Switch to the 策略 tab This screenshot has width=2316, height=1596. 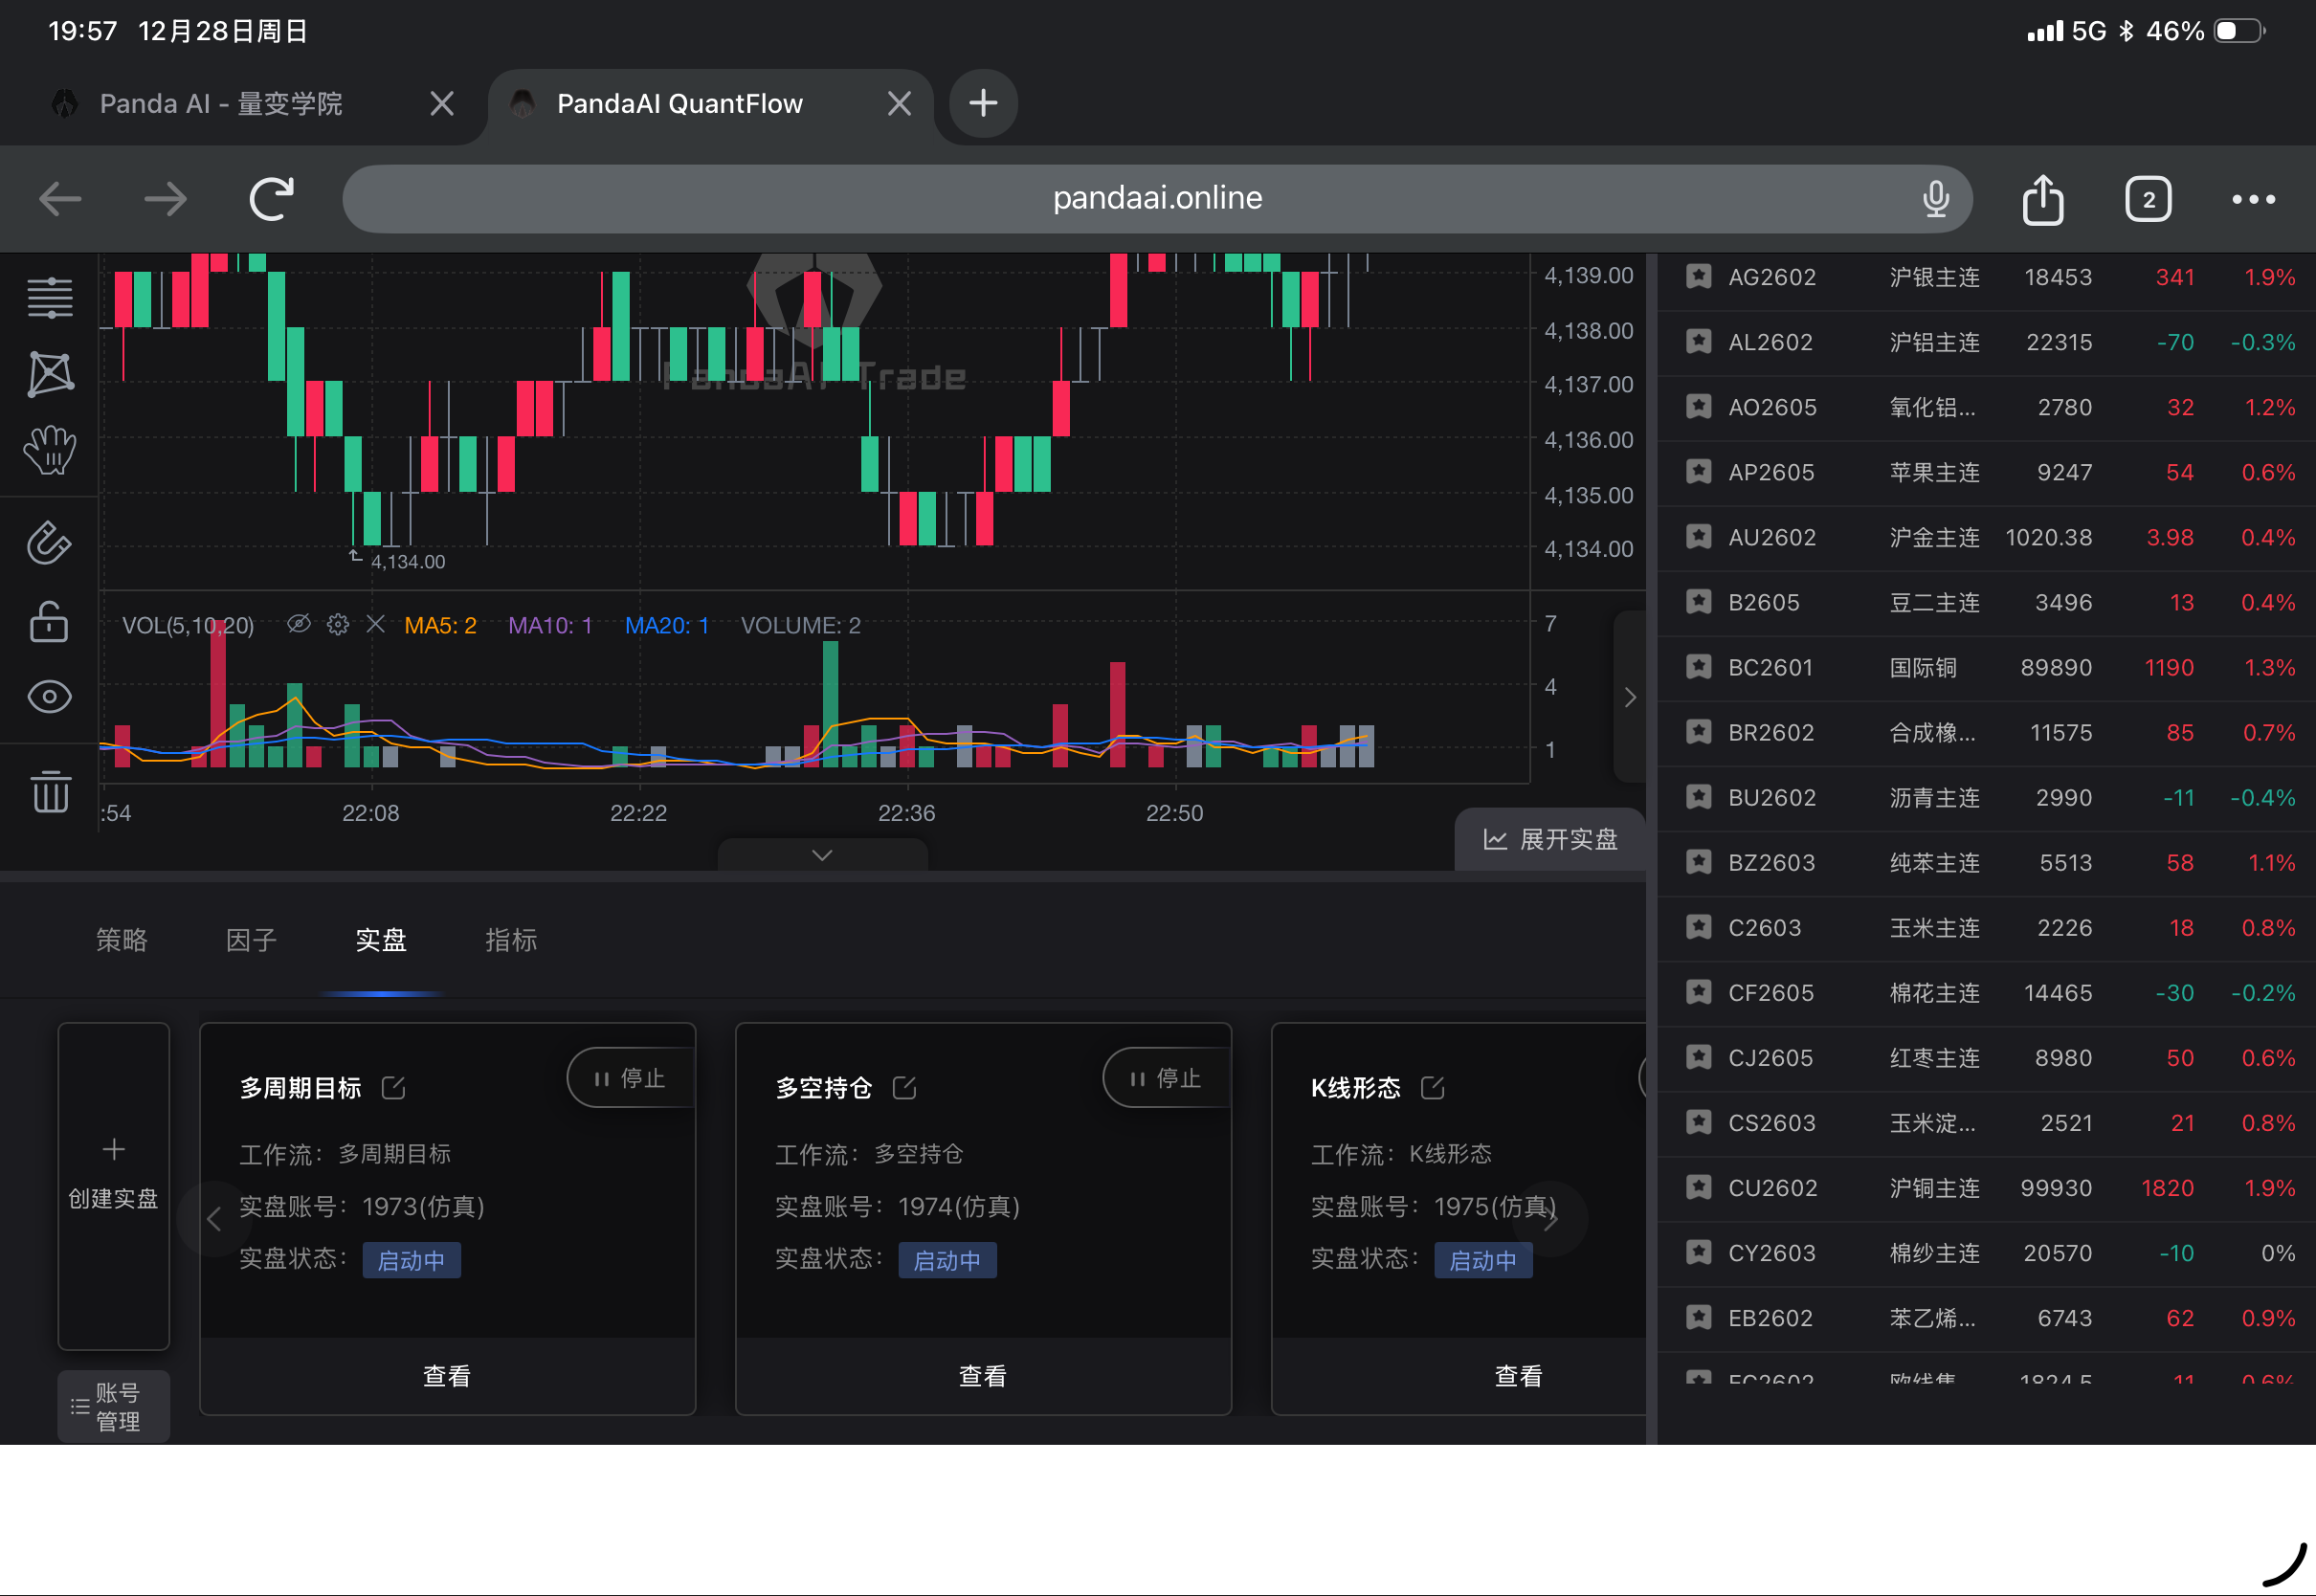[122, 940]
